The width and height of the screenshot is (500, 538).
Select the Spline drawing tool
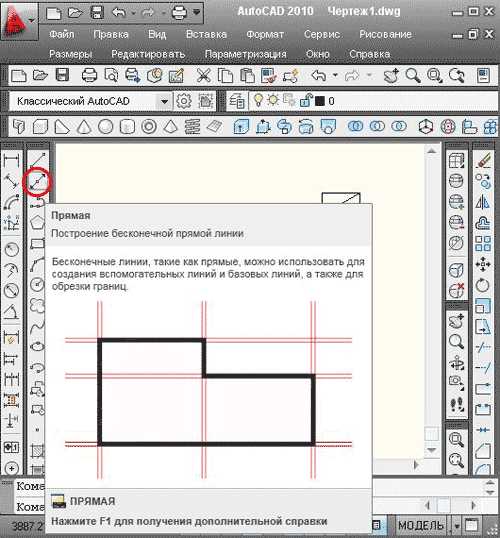37,326
